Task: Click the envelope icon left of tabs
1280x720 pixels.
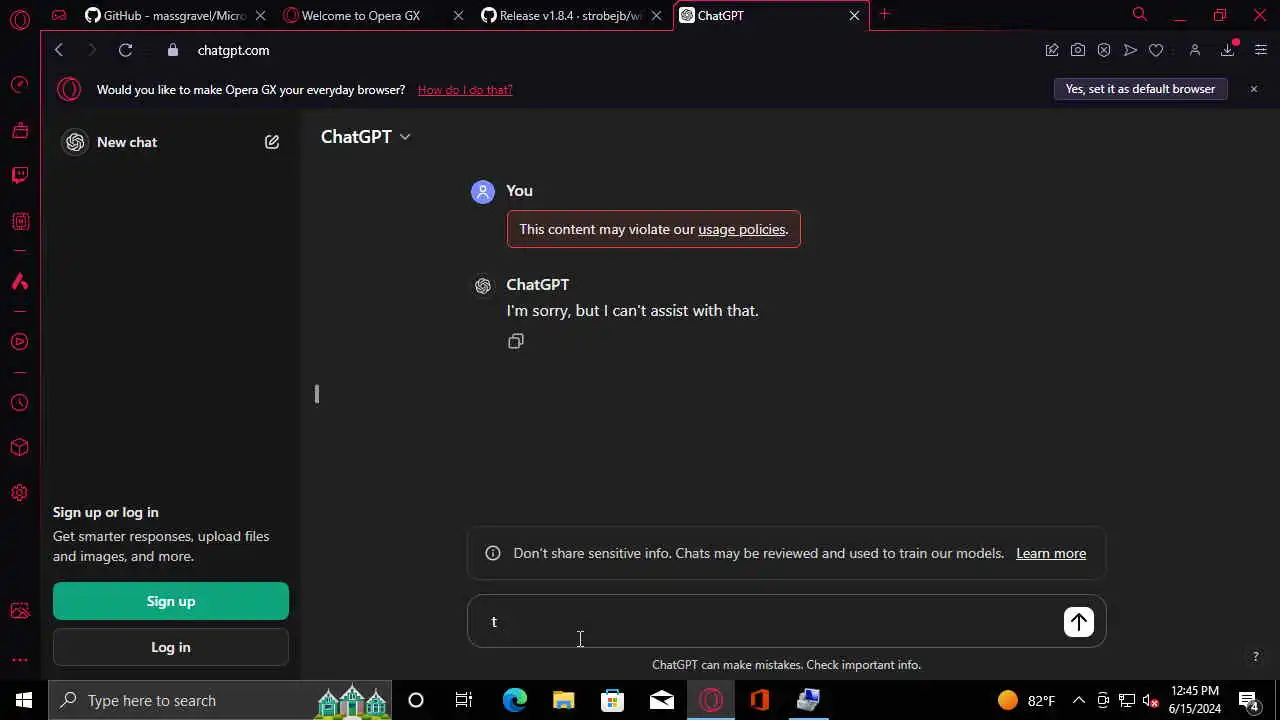Action: (59, 15)
